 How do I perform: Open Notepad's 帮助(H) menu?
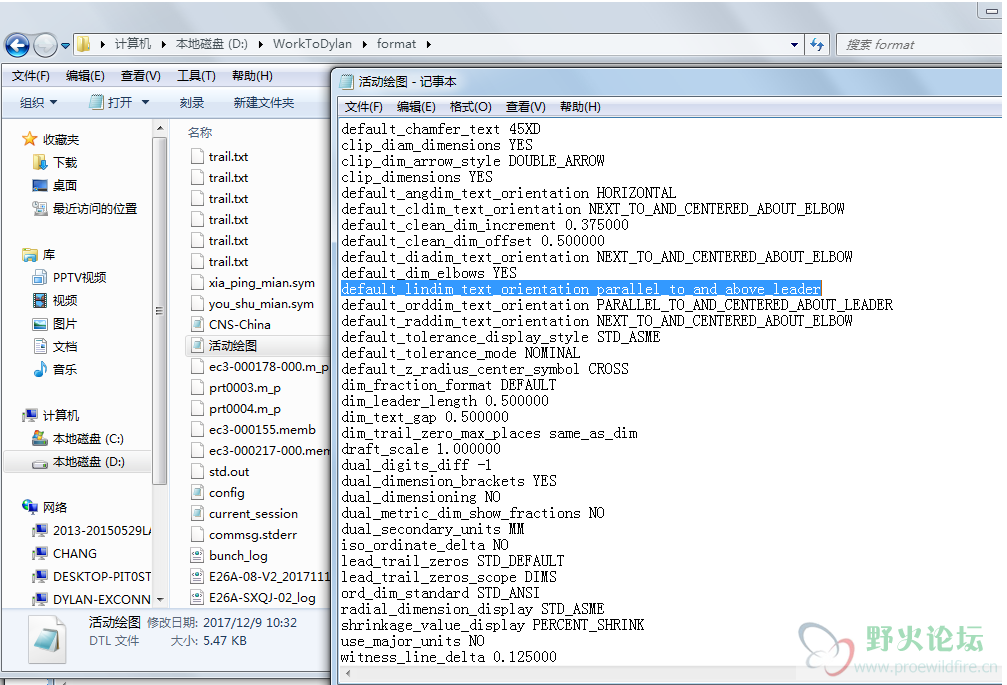click(x=580, y=107)
